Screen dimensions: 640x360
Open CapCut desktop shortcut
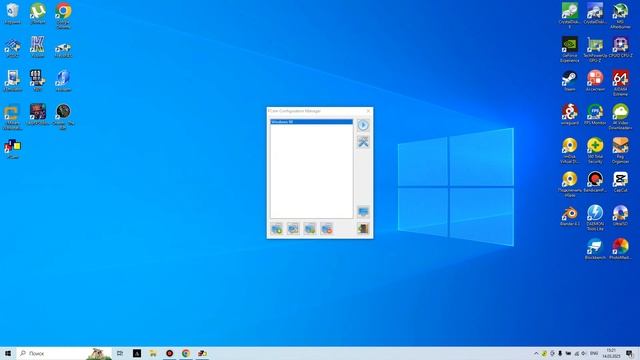tap(620, 182)
